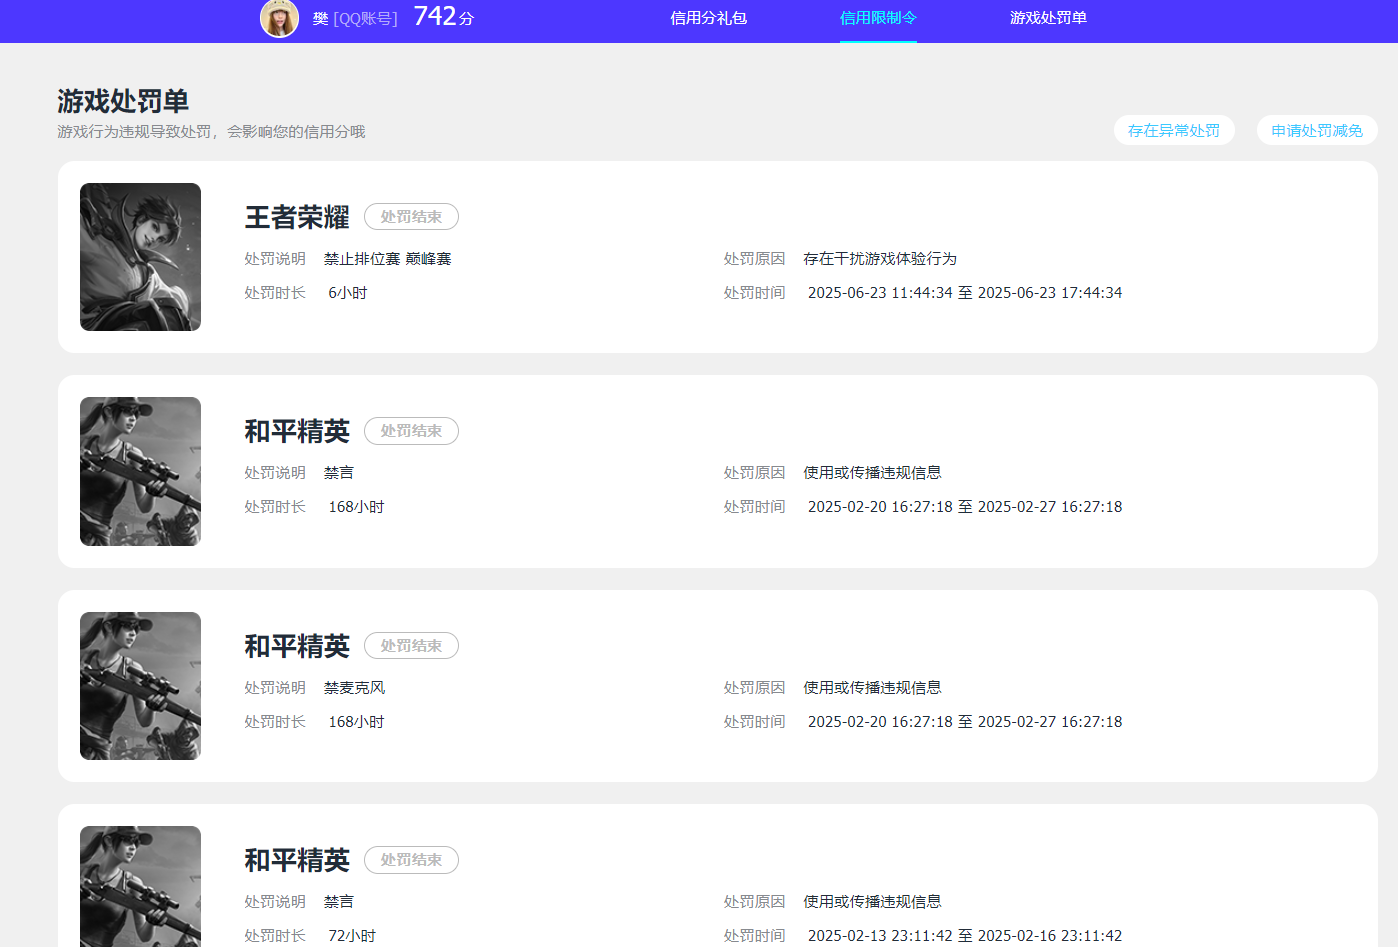Click the user avatar in the header
This screenshot has width=1398, height=947.
click(x=279, y=18)
